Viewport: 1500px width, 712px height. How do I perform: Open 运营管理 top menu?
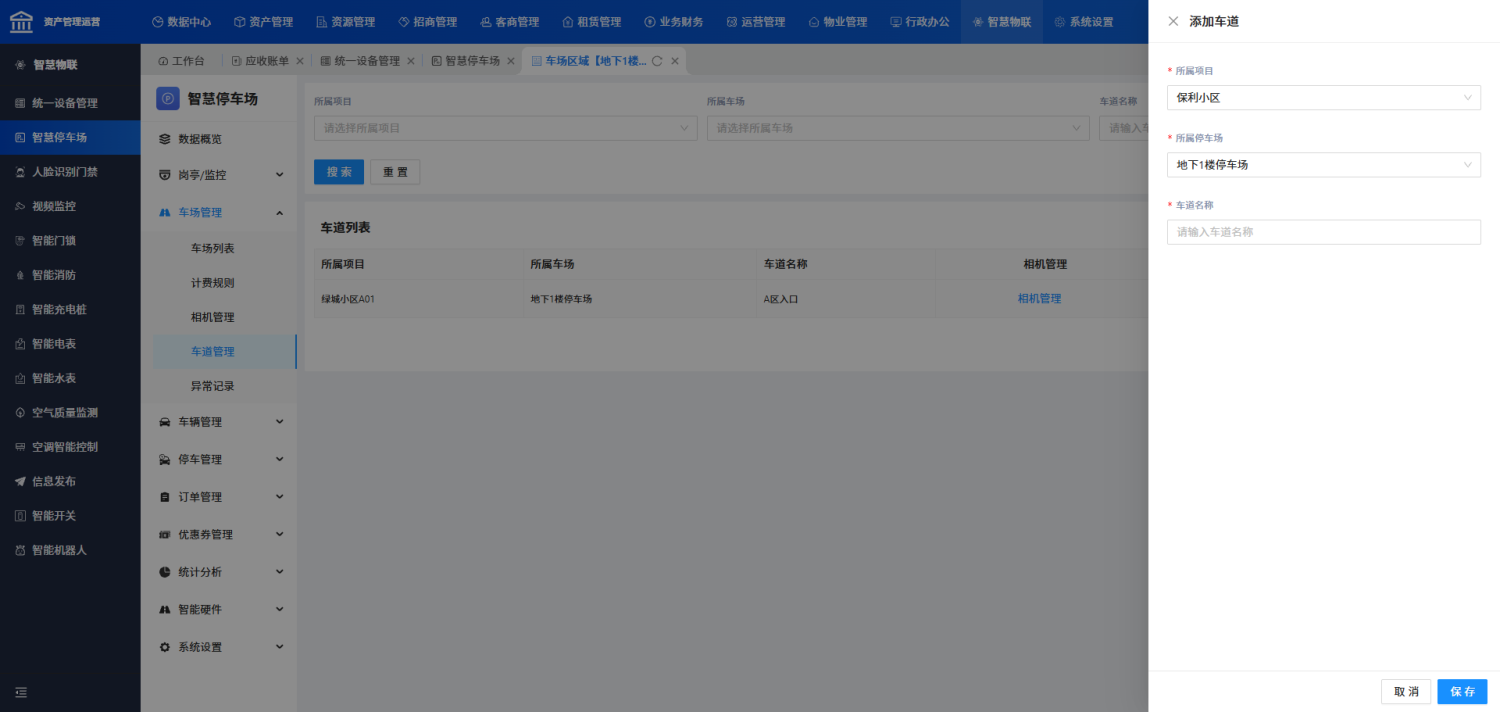click(x=755, y=22)
